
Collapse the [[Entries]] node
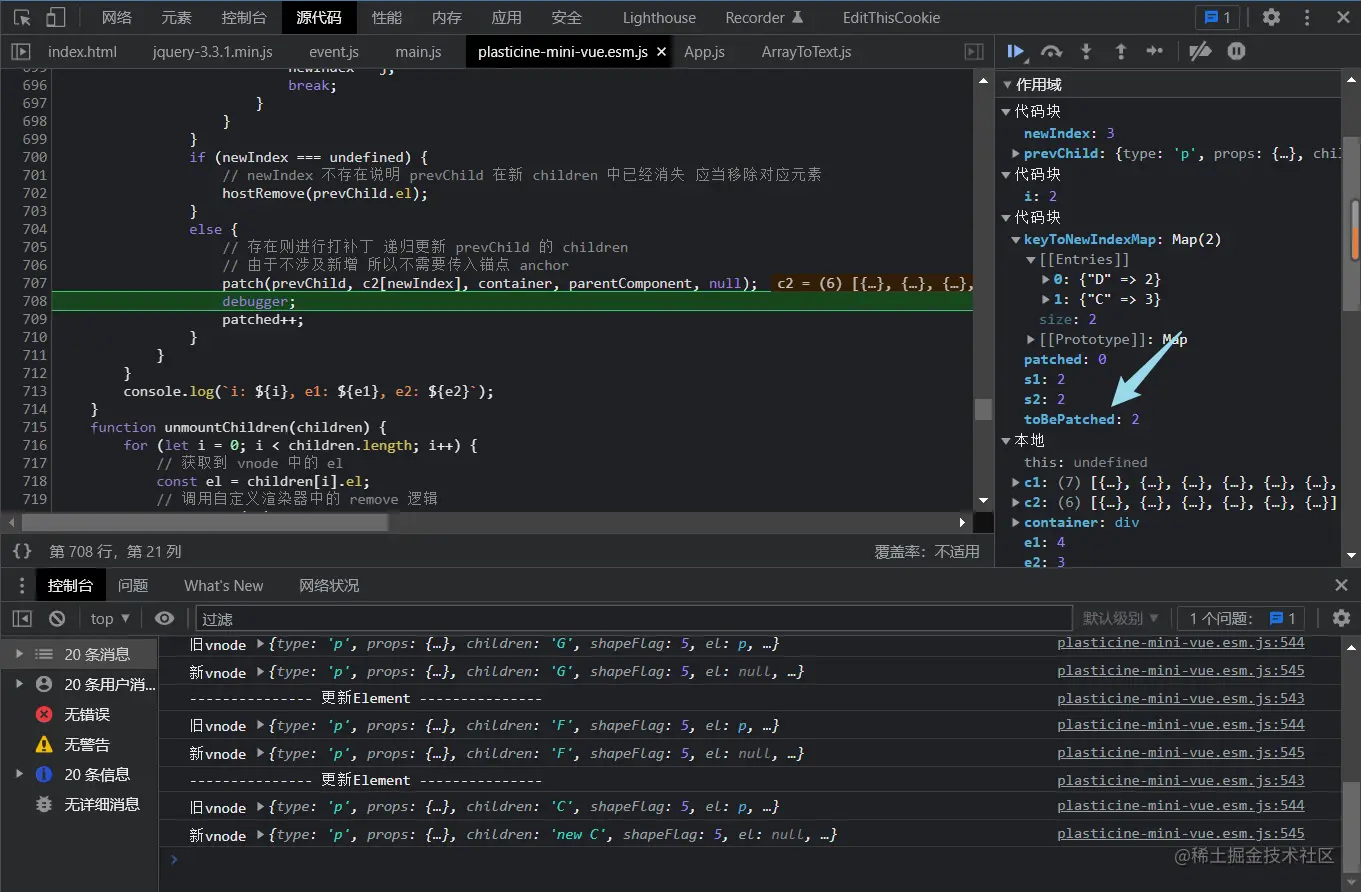point(1031,259)
